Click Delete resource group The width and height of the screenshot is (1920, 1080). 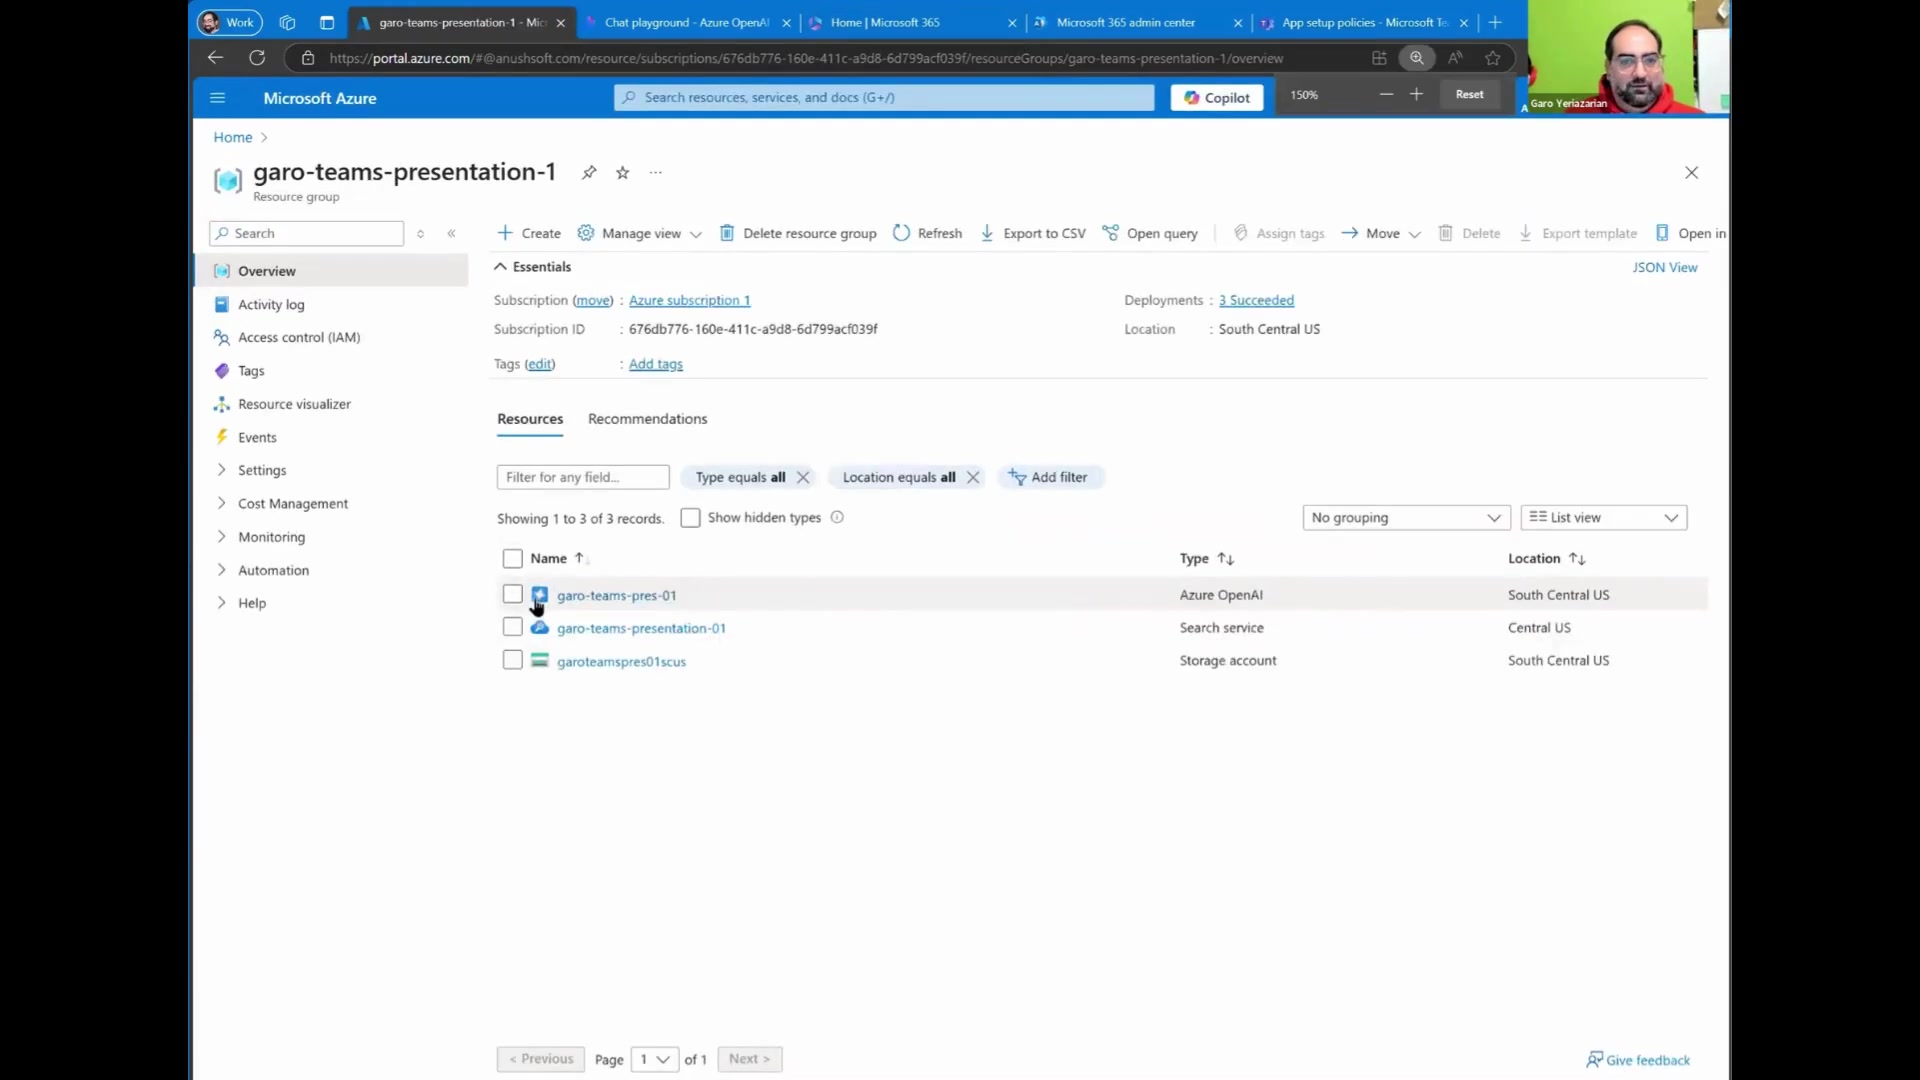798,233
